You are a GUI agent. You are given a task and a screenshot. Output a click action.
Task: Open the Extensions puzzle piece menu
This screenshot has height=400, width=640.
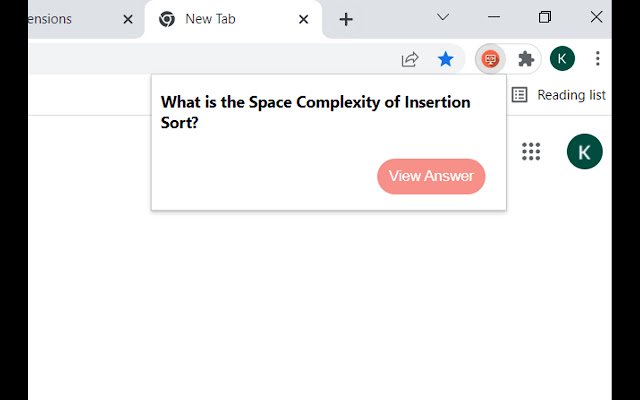pos(526,59)
